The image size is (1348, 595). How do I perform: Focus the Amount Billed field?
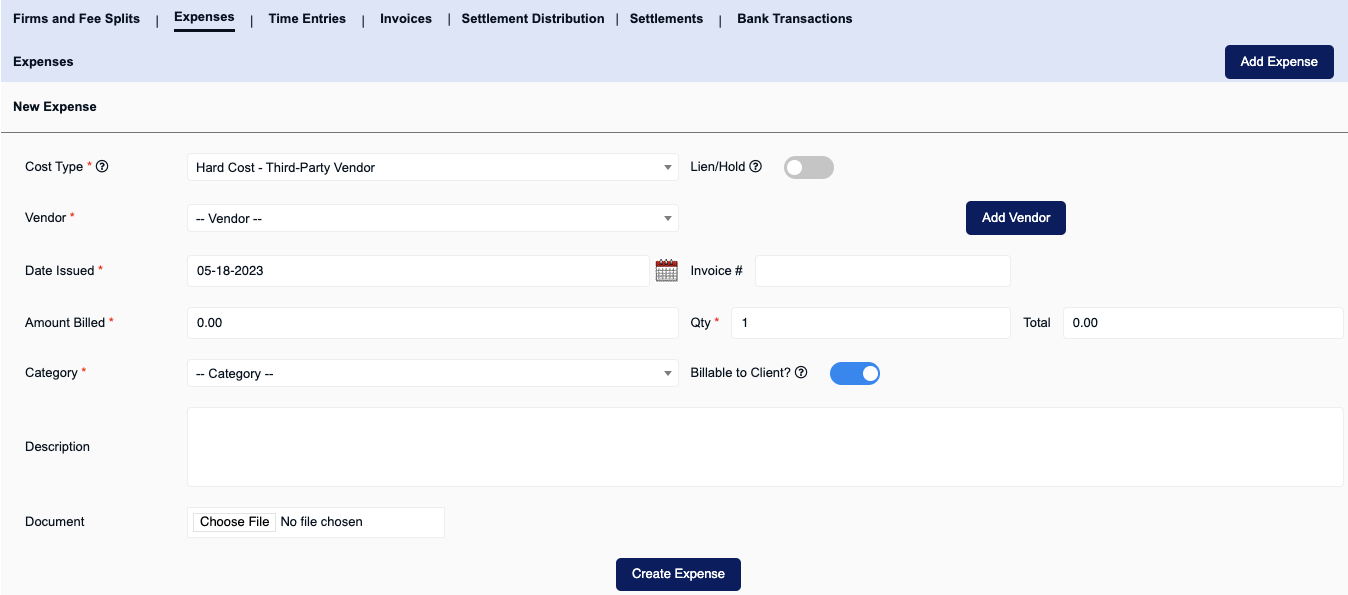[x=433, y=323]
